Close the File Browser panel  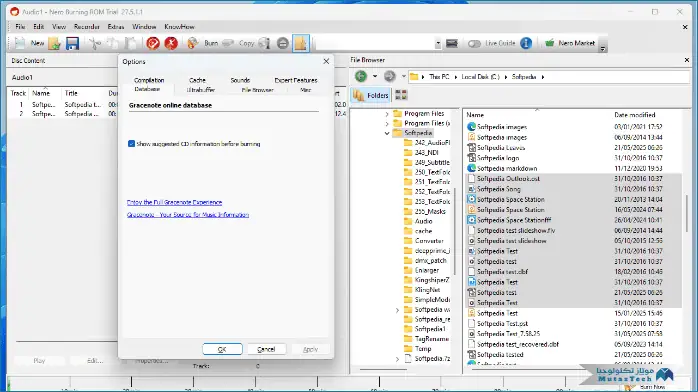coord(686,60)
